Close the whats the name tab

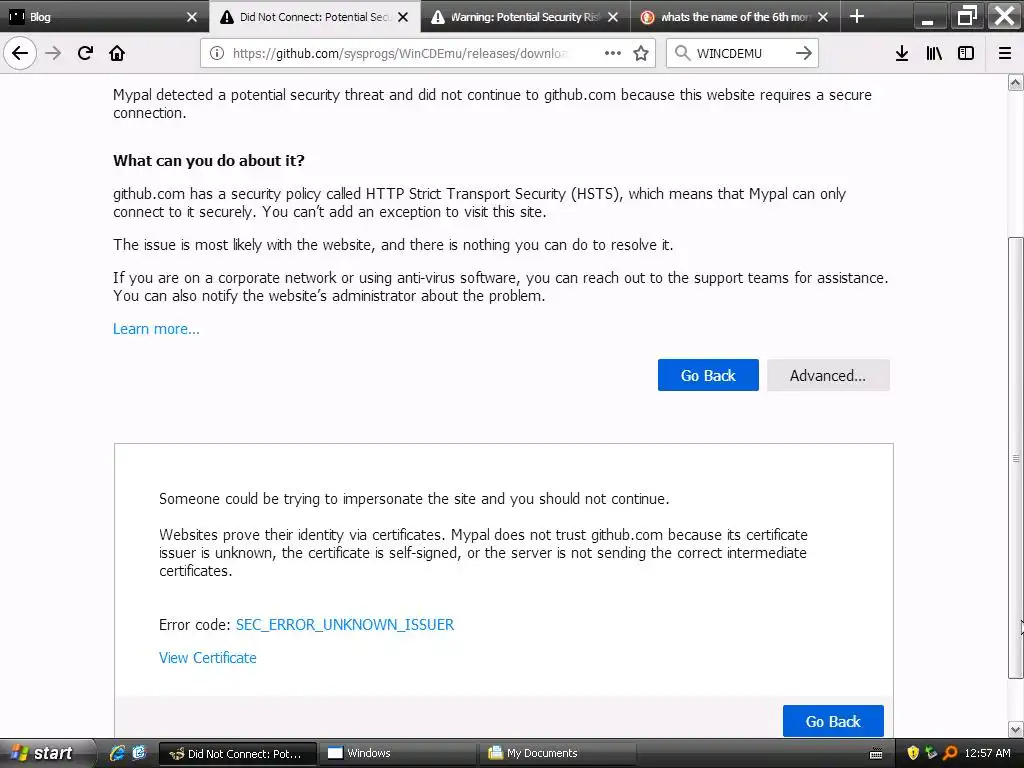click(x=823, y=17)
